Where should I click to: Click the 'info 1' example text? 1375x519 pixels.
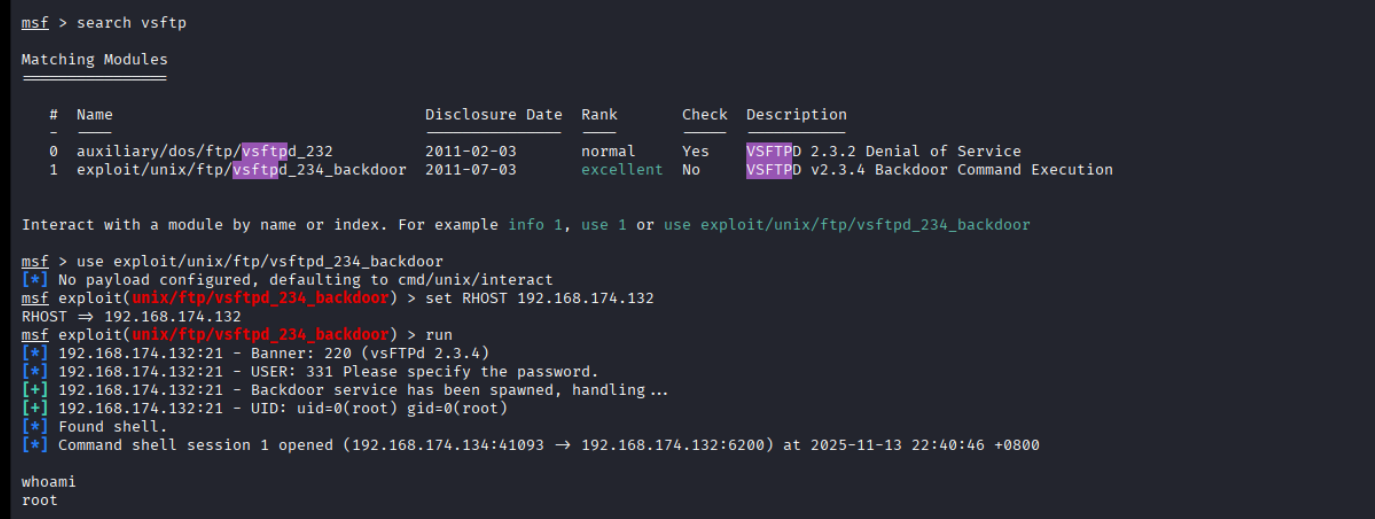tap(535, 225)
